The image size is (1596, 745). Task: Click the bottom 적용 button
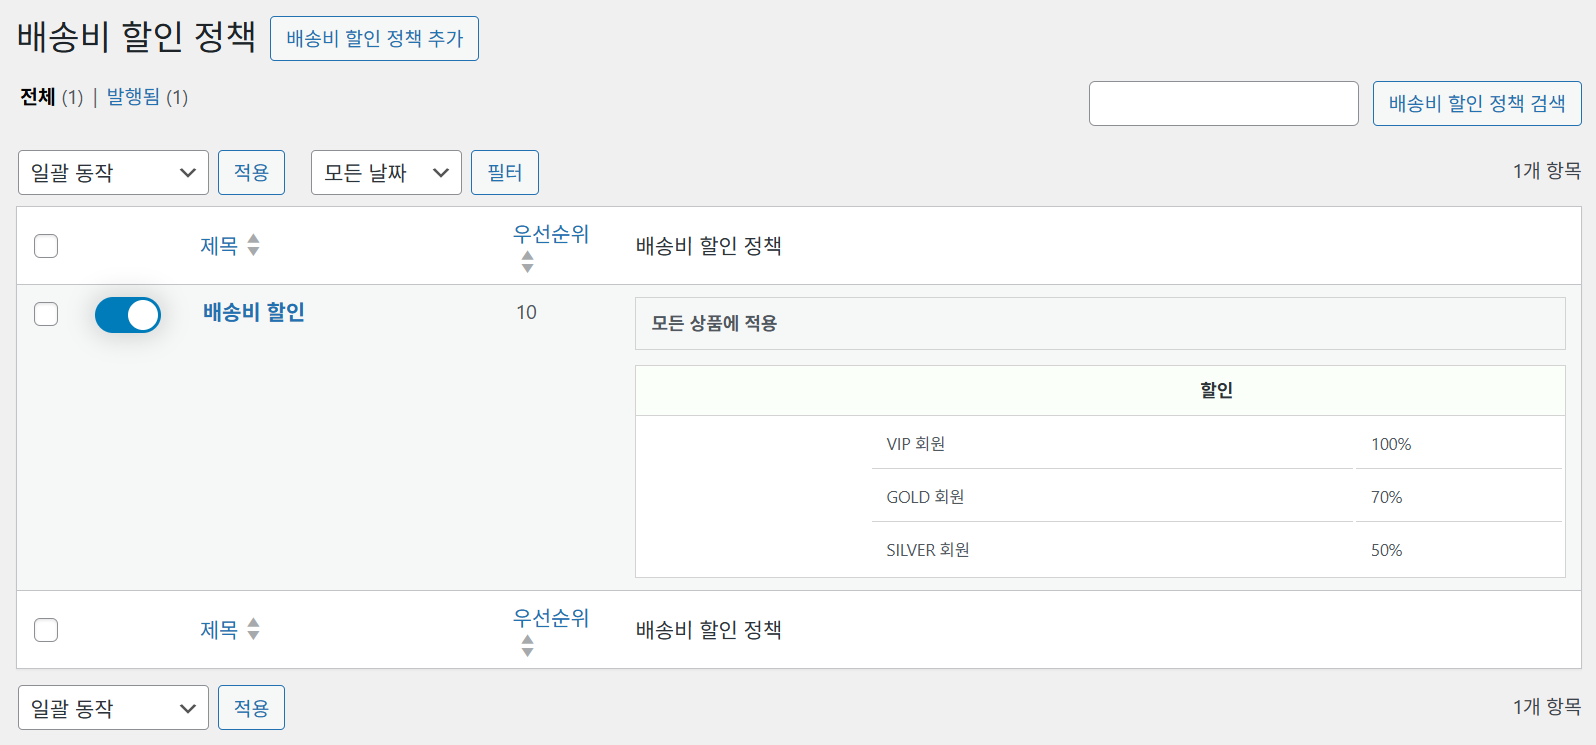coord(251,708)
